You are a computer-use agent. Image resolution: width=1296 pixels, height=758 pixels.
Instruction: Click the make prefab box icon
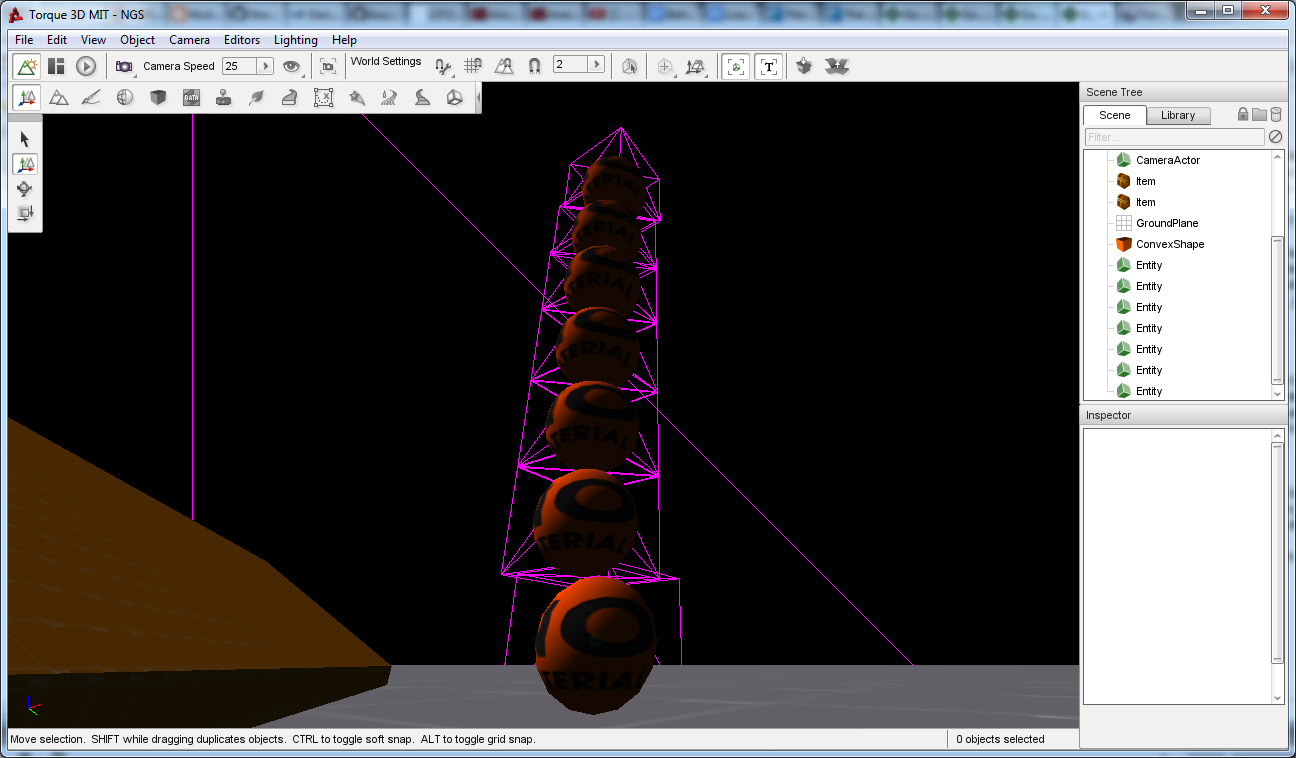click(804, 66)
